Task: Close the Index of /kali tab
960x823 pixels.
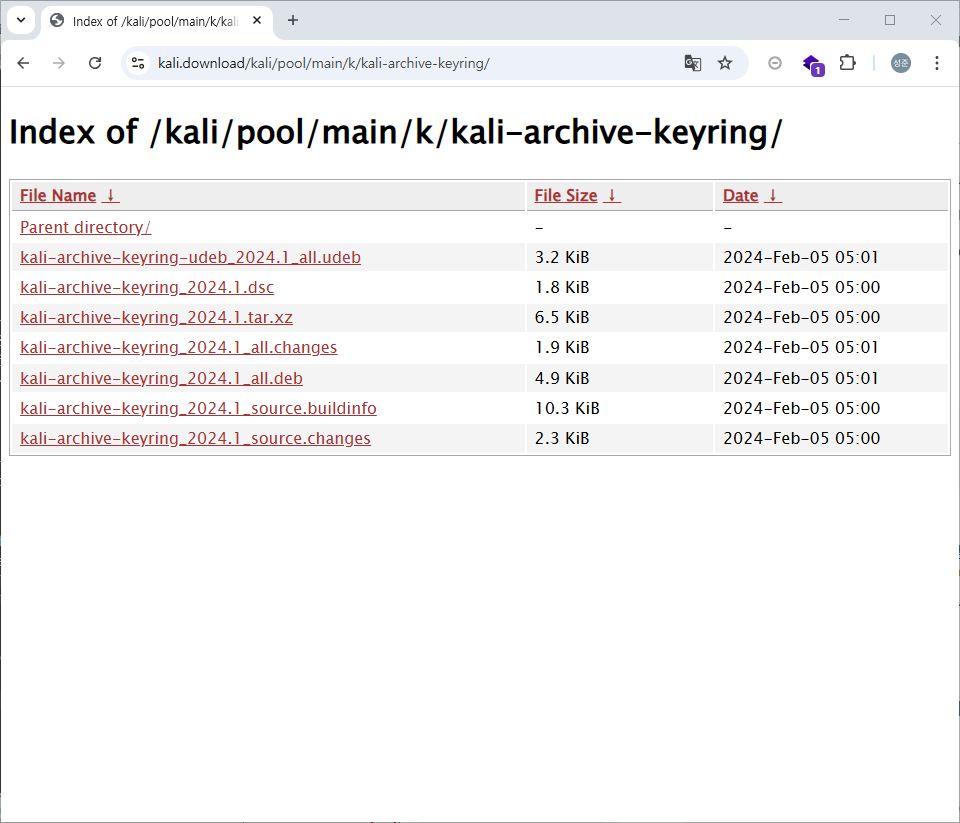Action: 257,20
